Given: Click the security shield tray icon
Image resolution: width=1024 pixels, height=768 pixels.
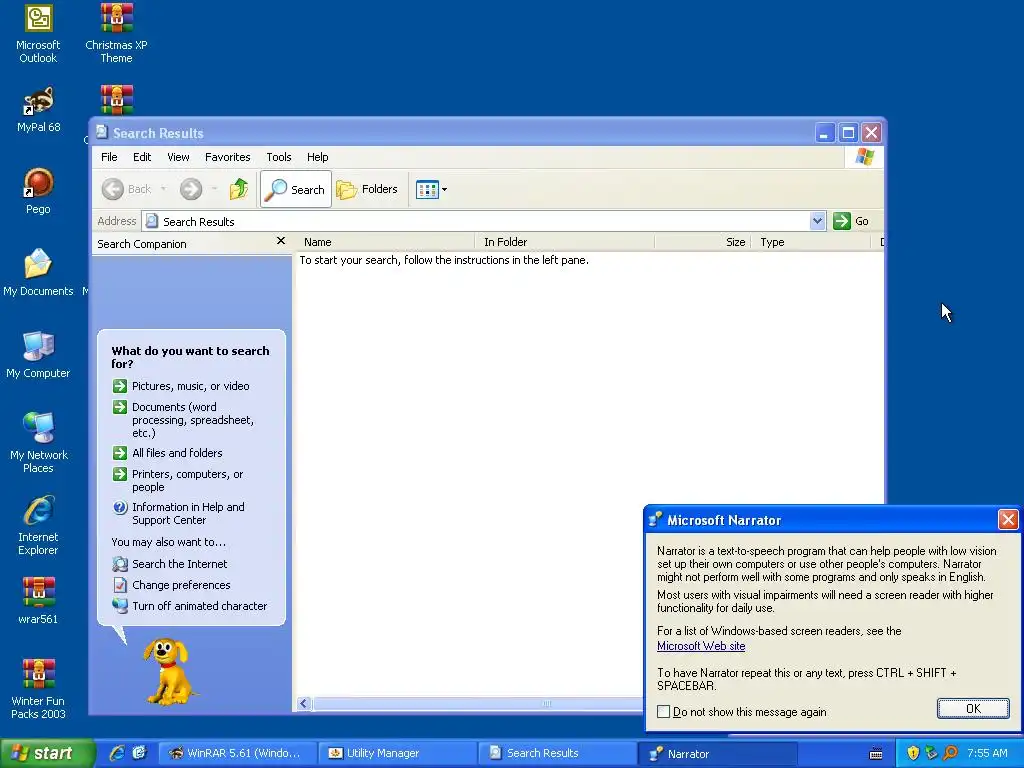Looking at the screenshot, I should (913, 753).
